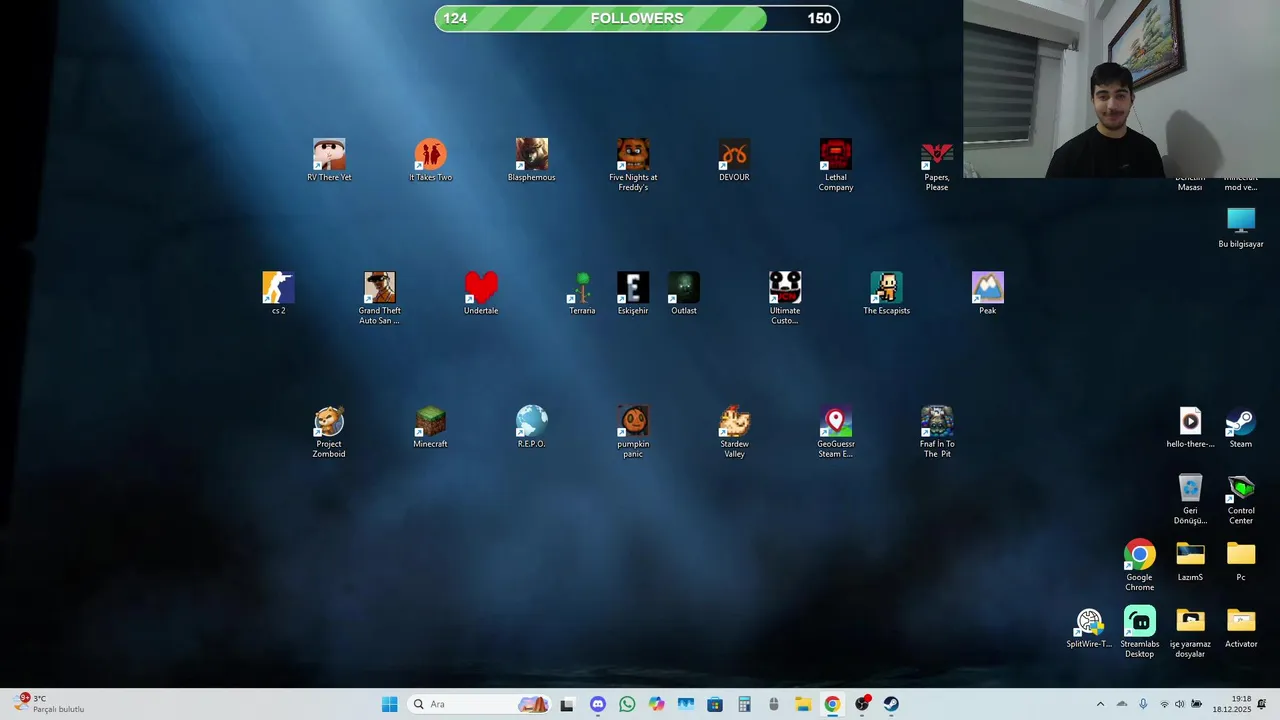Click the Ara search box in taskbar
This screenshot has width=1280, height=720.
click(479, 704)
